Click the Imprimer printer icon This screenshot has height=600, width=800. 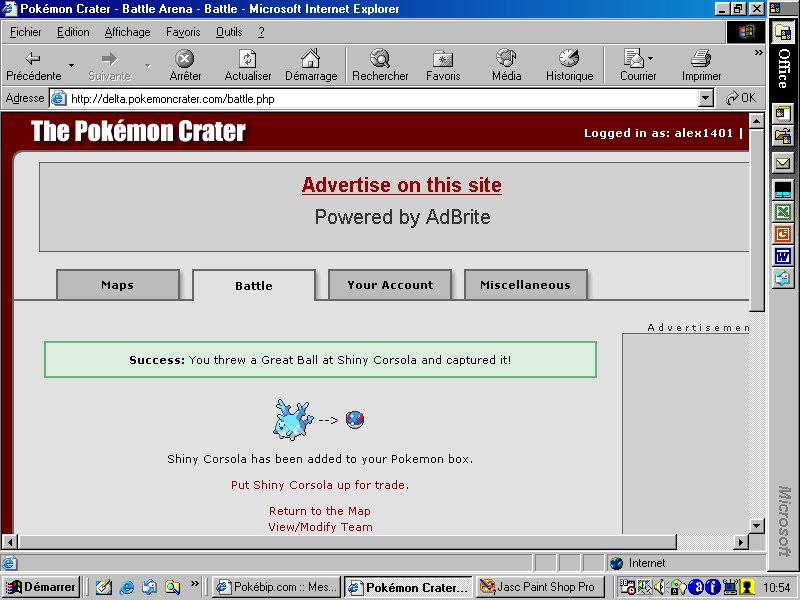701,59
